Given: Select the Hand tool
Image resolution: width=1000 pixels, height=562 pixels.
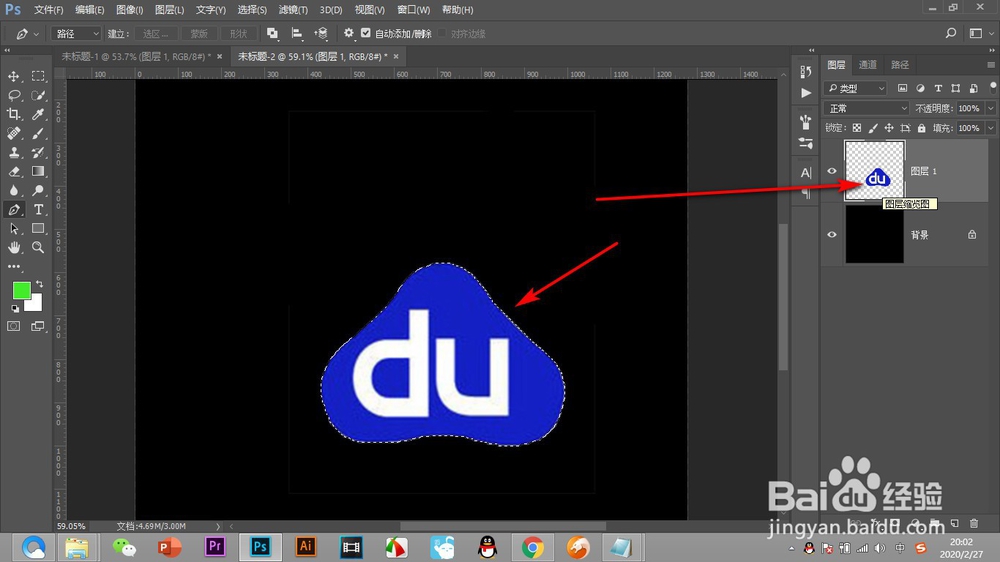Looking at the screenshot, I should 13,248.
